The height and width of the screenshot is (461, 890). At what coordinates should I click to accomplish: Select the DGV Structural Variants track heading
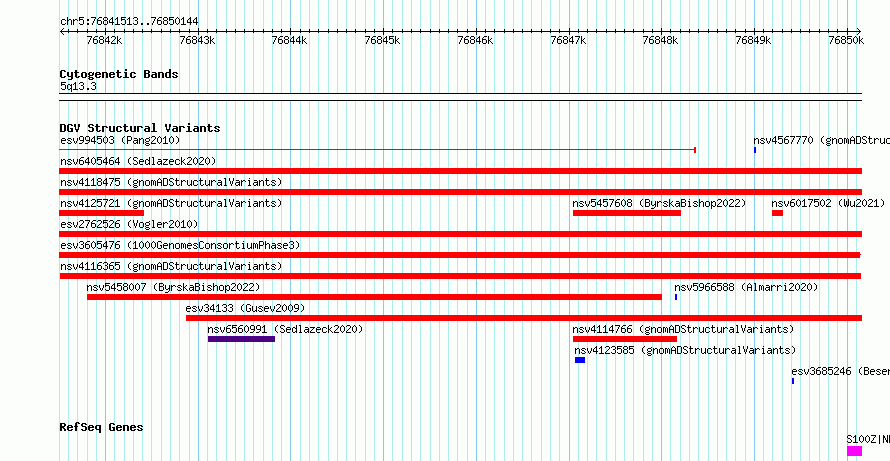click(x=140, y=128)
